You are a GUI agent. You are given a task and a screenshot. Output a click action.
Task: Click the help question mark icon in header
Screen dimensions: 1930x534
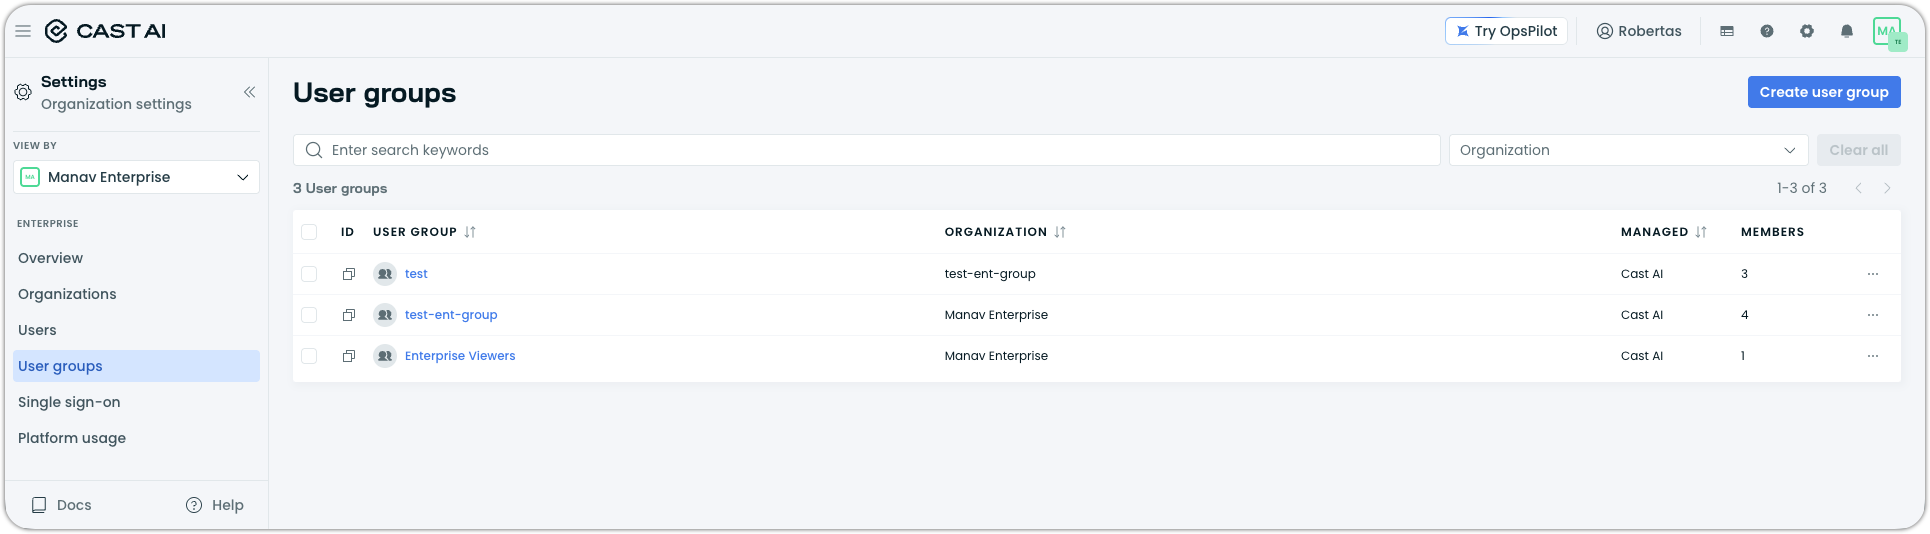[x=1766, y=31]
